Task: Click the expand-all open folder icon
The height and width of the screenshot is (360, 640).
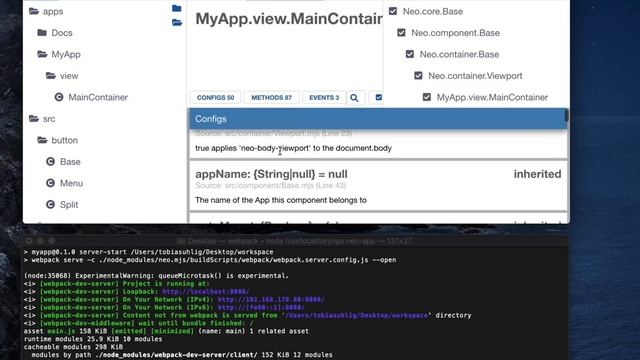Action: pos(177,22)
